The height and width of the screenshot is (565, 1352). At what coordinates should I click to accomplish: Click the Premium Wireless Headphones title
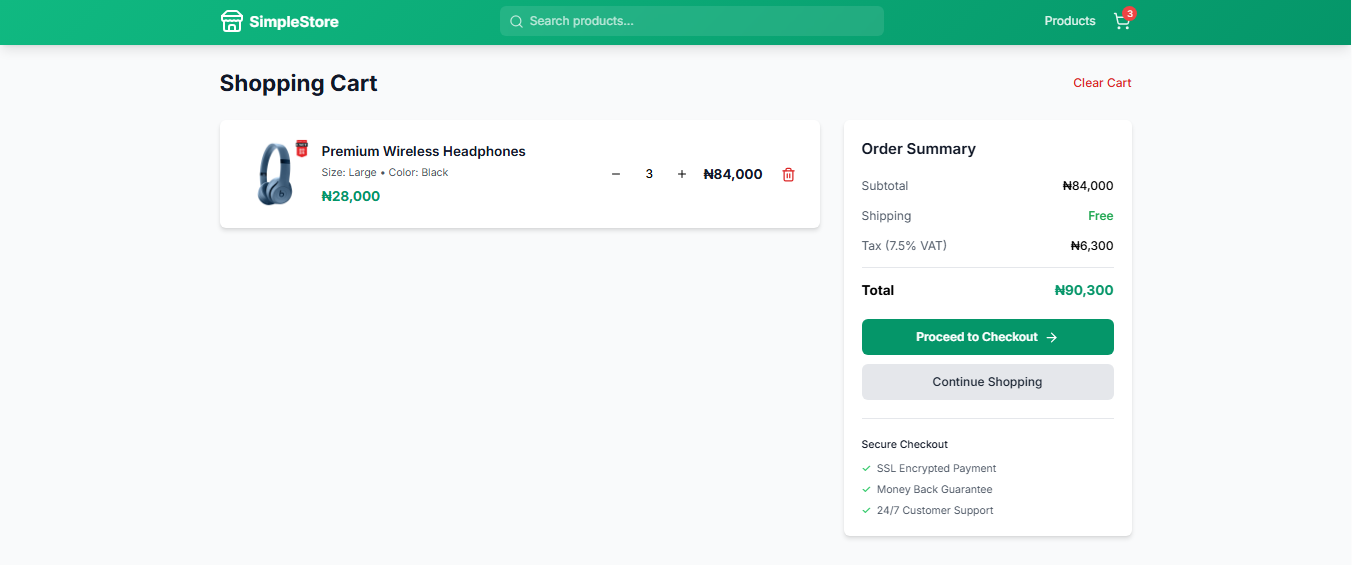tap(423, 151)
